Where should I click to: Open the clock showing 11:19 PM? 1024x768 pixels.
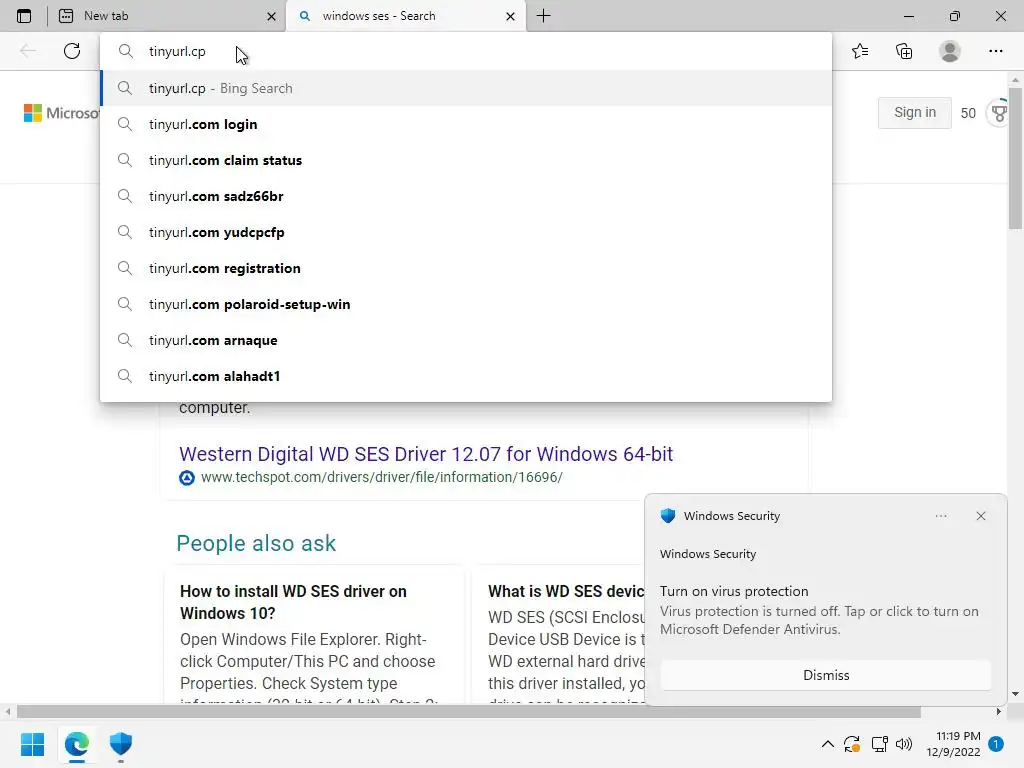[953, 744]
